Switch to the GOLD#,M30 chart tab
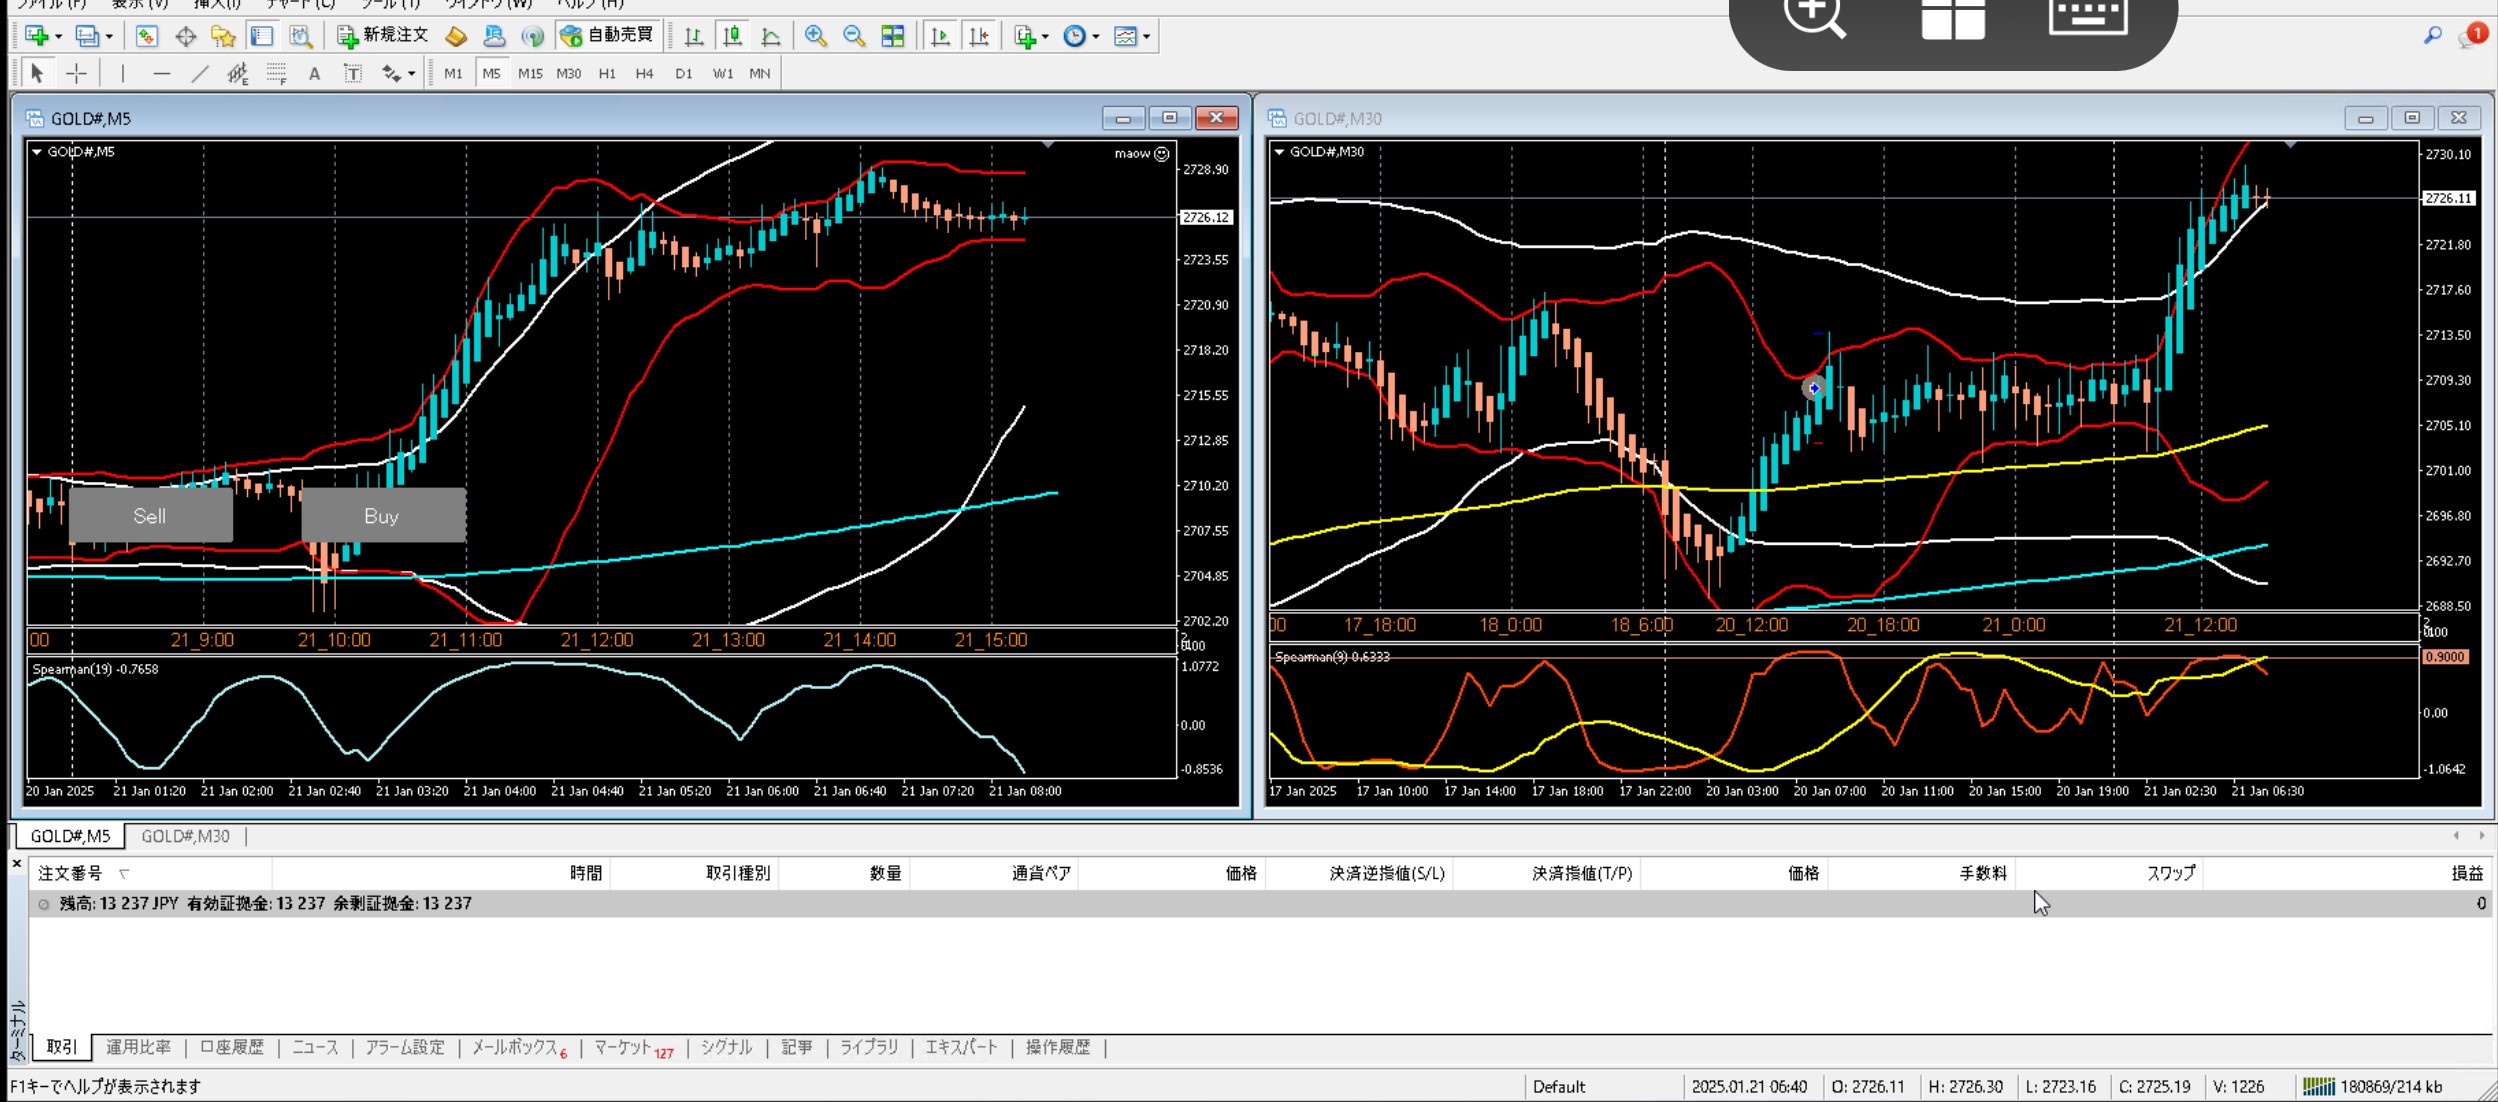Image resolution: width=2498 pixels, height=1102 pixels. 185,836
